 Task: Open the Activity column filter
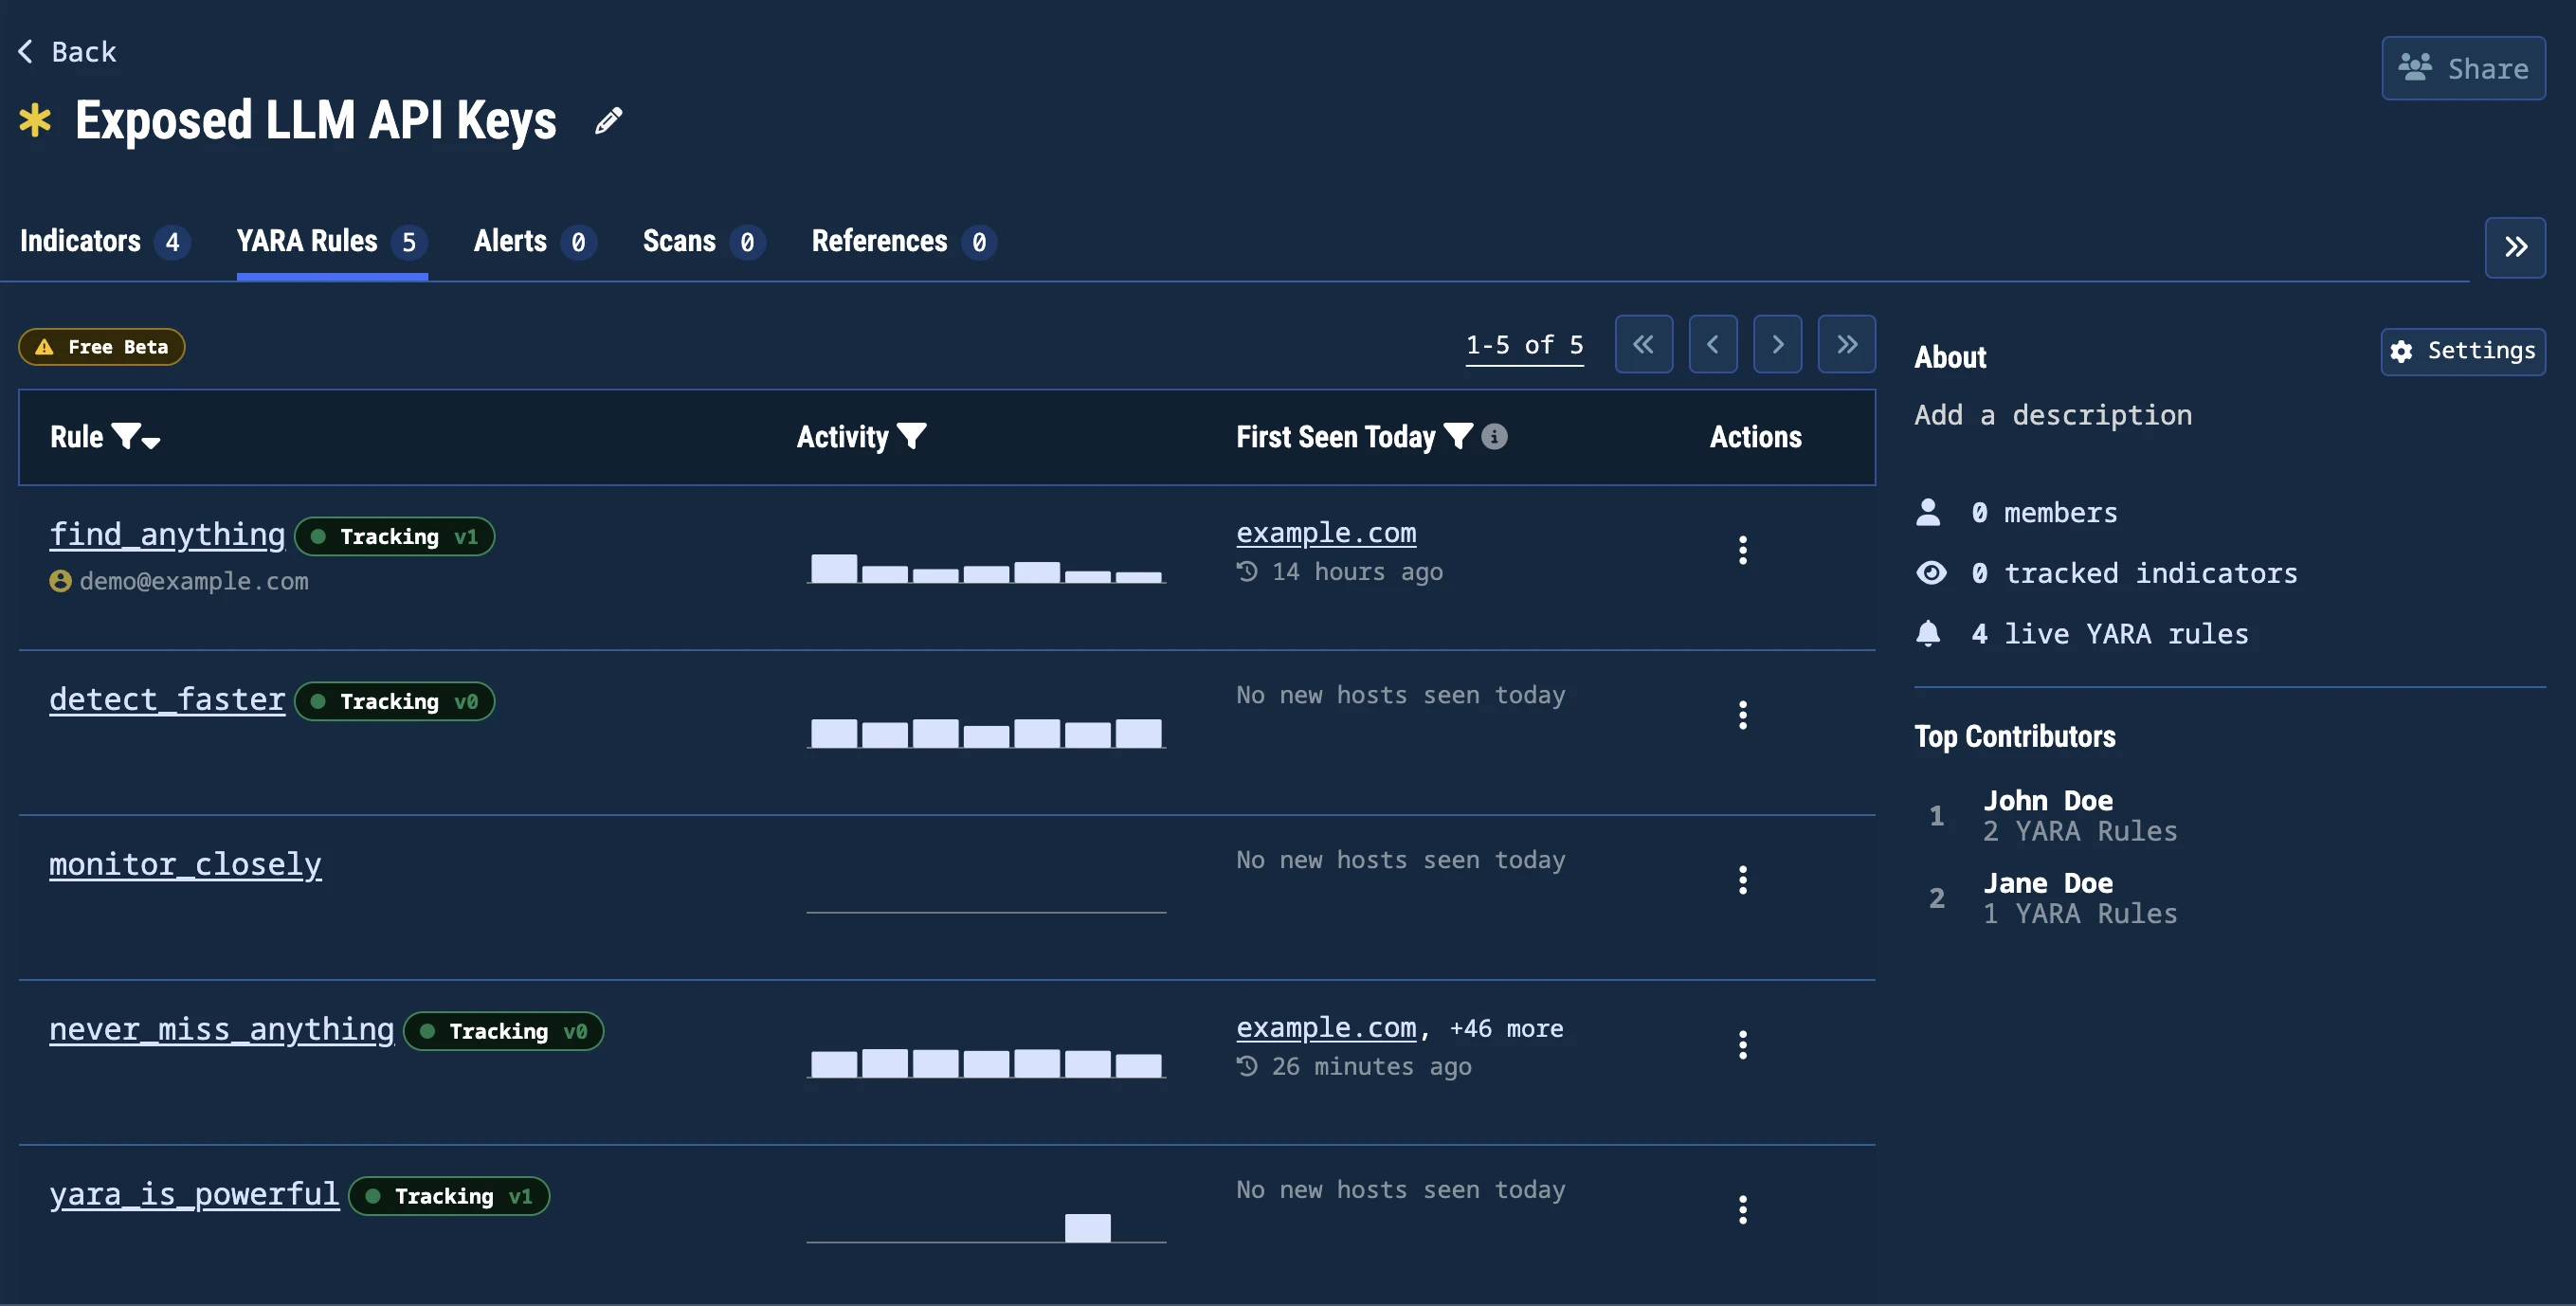pyautogui.click(x=911, y=436)
